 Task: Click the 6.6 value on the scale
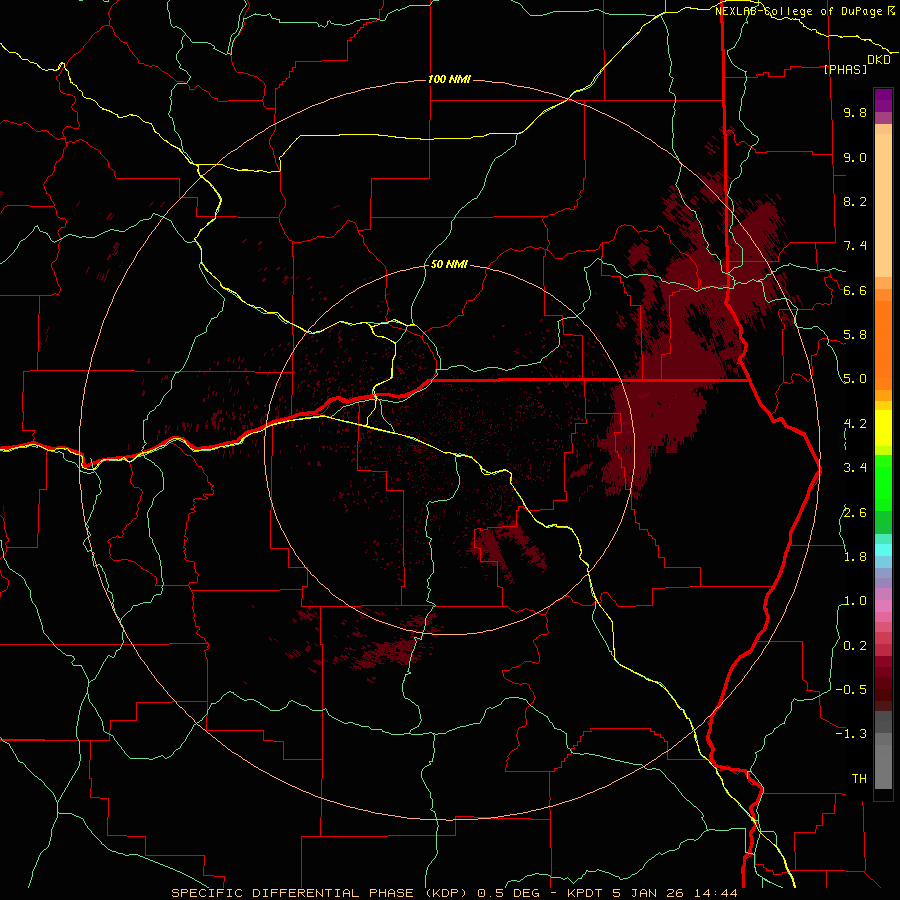(855, 290)
